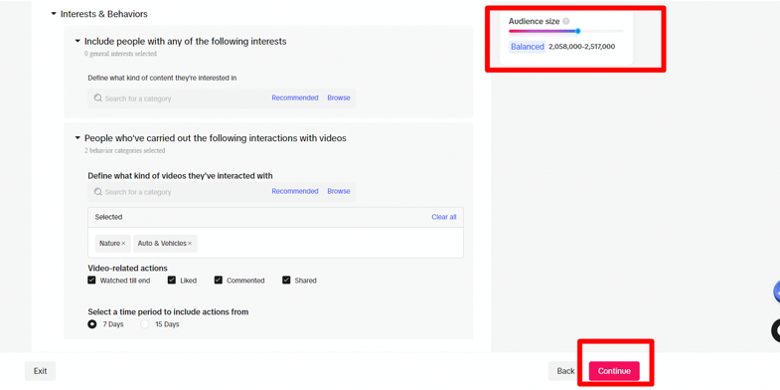Uncheck the Commented checkbox
The width and height of the screenshot is (780, 390).
click(218, 281)
